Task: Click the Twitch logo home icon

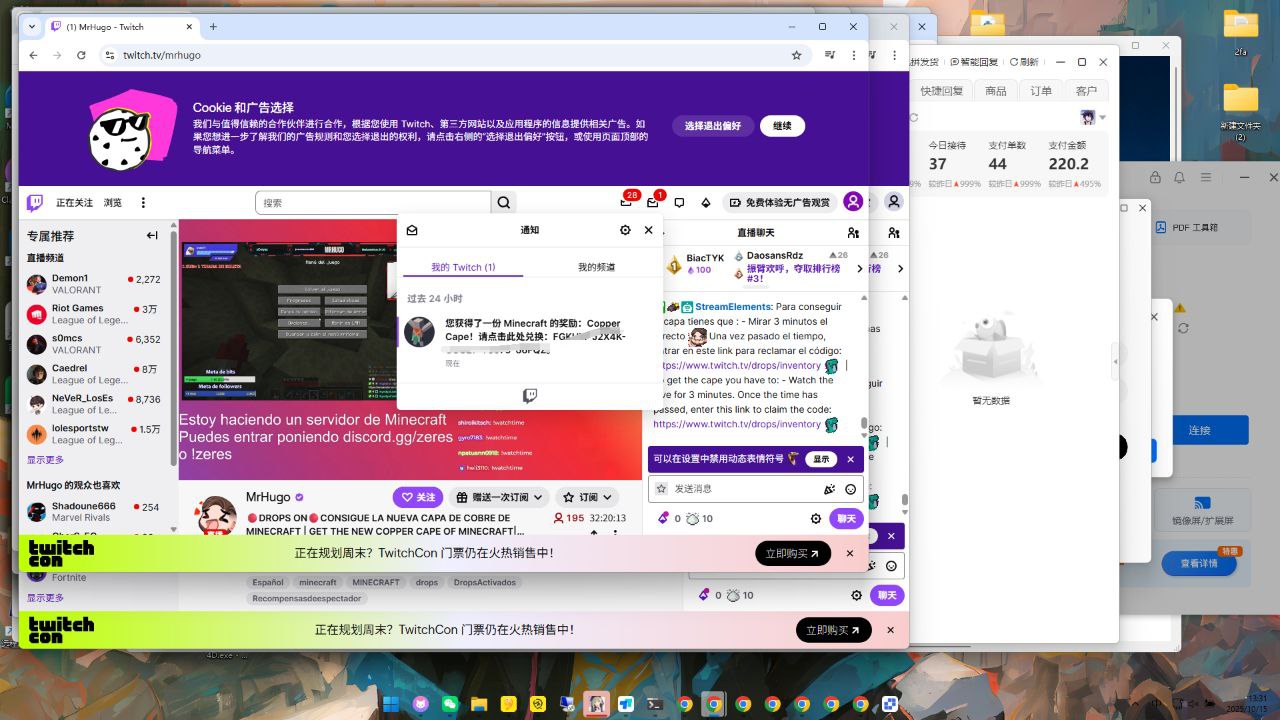Action: [x=35, y=202]
